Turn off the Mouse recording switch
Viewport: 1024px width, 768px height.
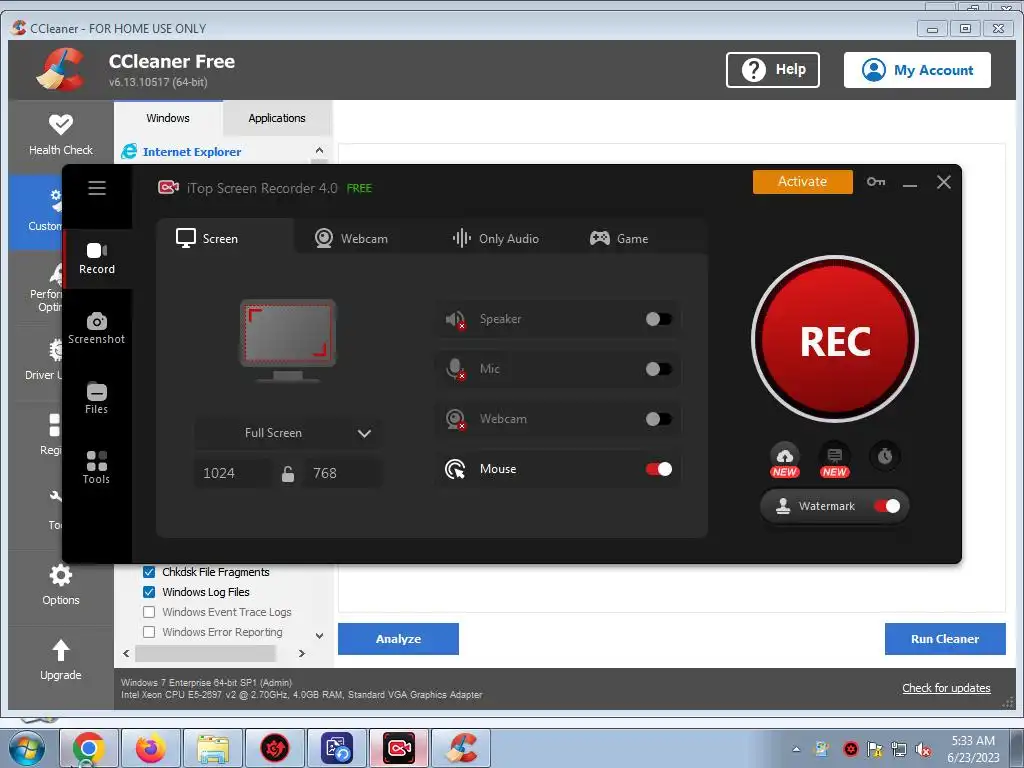coord(658,469)
